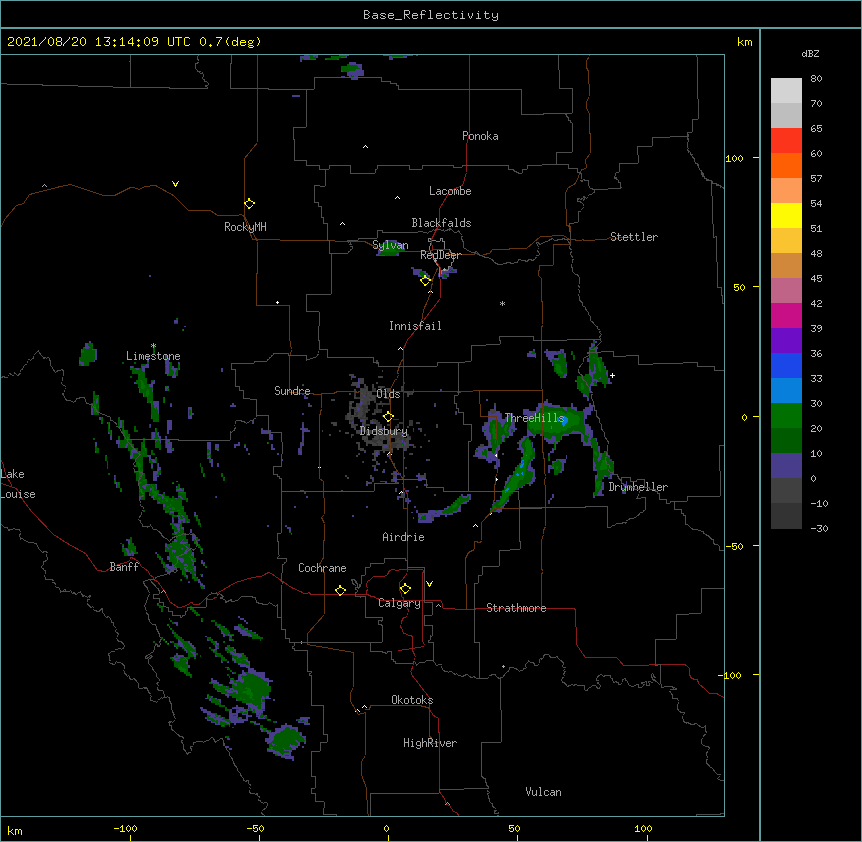Click the Base_Reflectivity title

click(431, 15)
